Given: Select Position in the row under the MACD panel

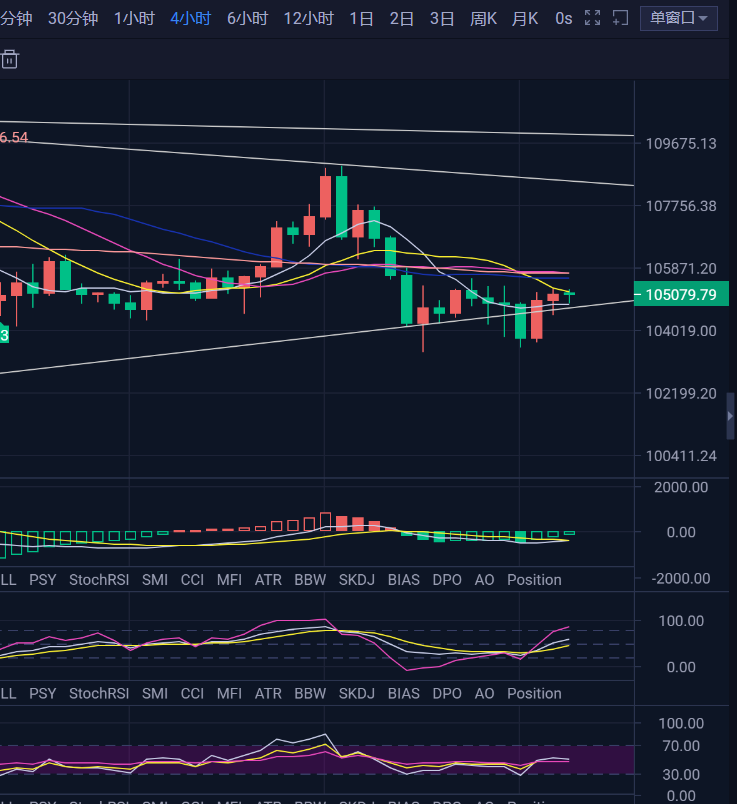Looking at the screenshot, I should (x=534, y=580).
